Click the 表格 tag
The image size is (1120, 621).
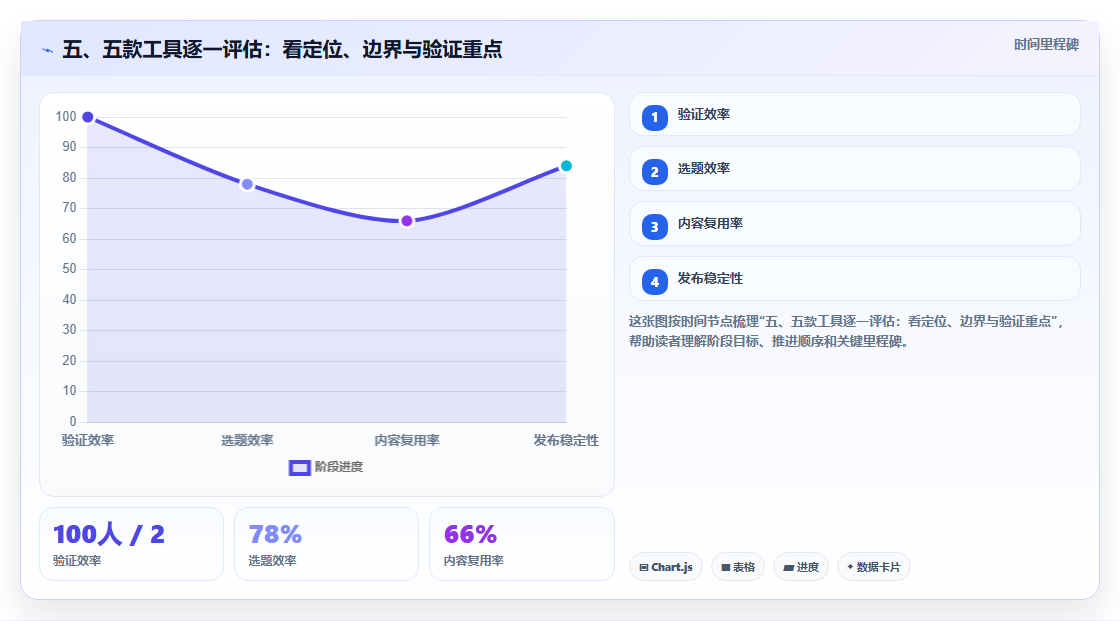[738, 567]
